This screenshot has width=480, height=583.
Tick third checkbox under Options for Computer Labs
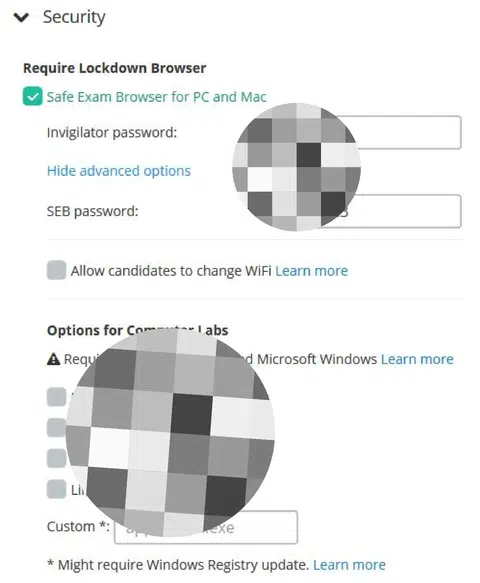click(x=57, y=458)
